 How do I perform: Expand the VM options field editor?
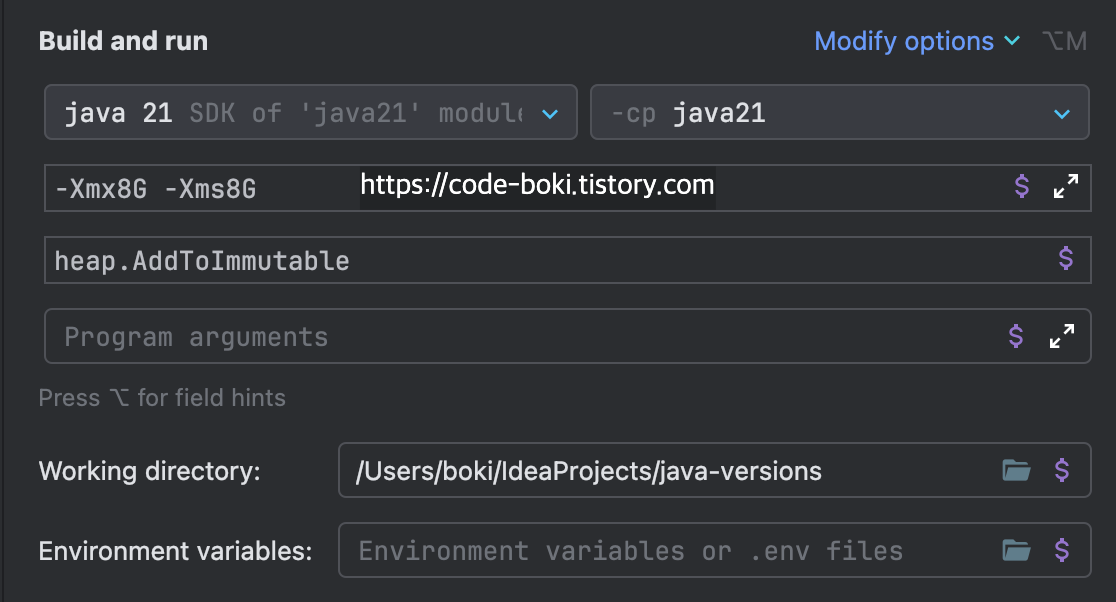[x=1065, y=186]
